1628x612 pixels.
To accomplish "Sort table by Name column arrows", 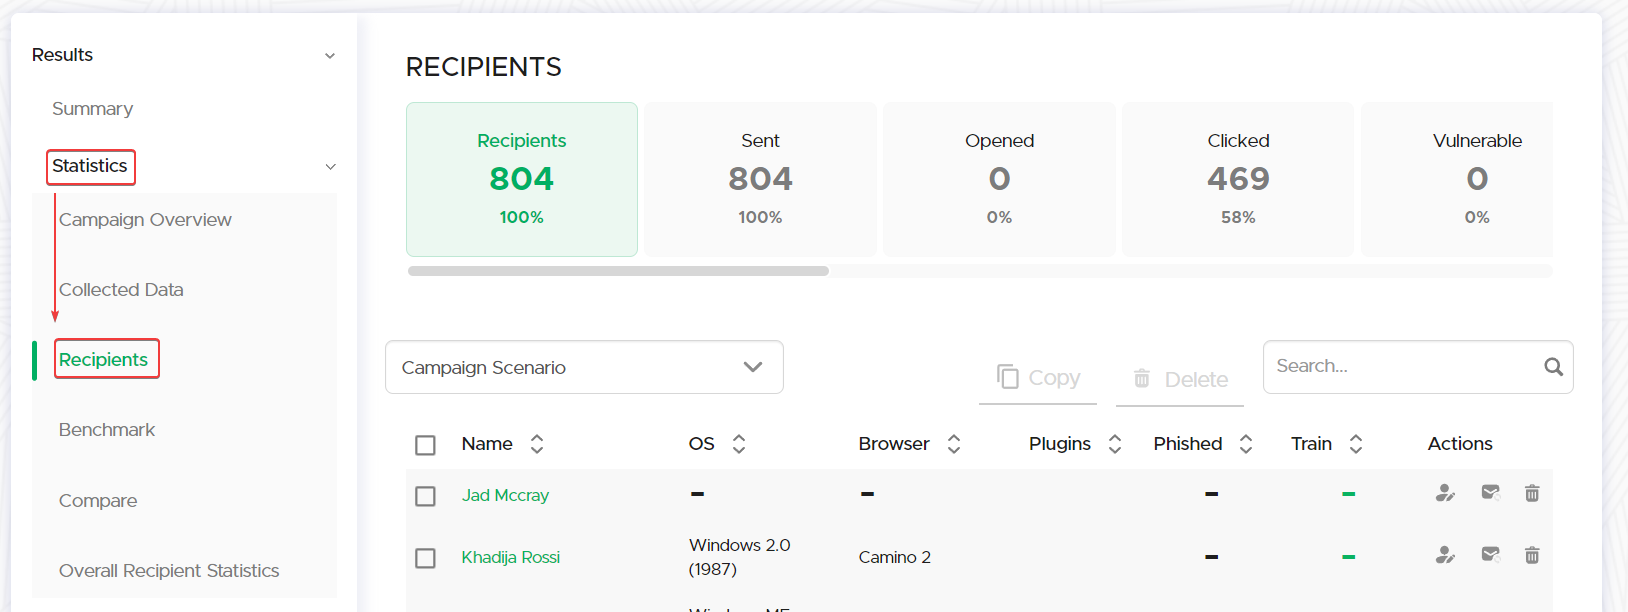I will [537, 444].
